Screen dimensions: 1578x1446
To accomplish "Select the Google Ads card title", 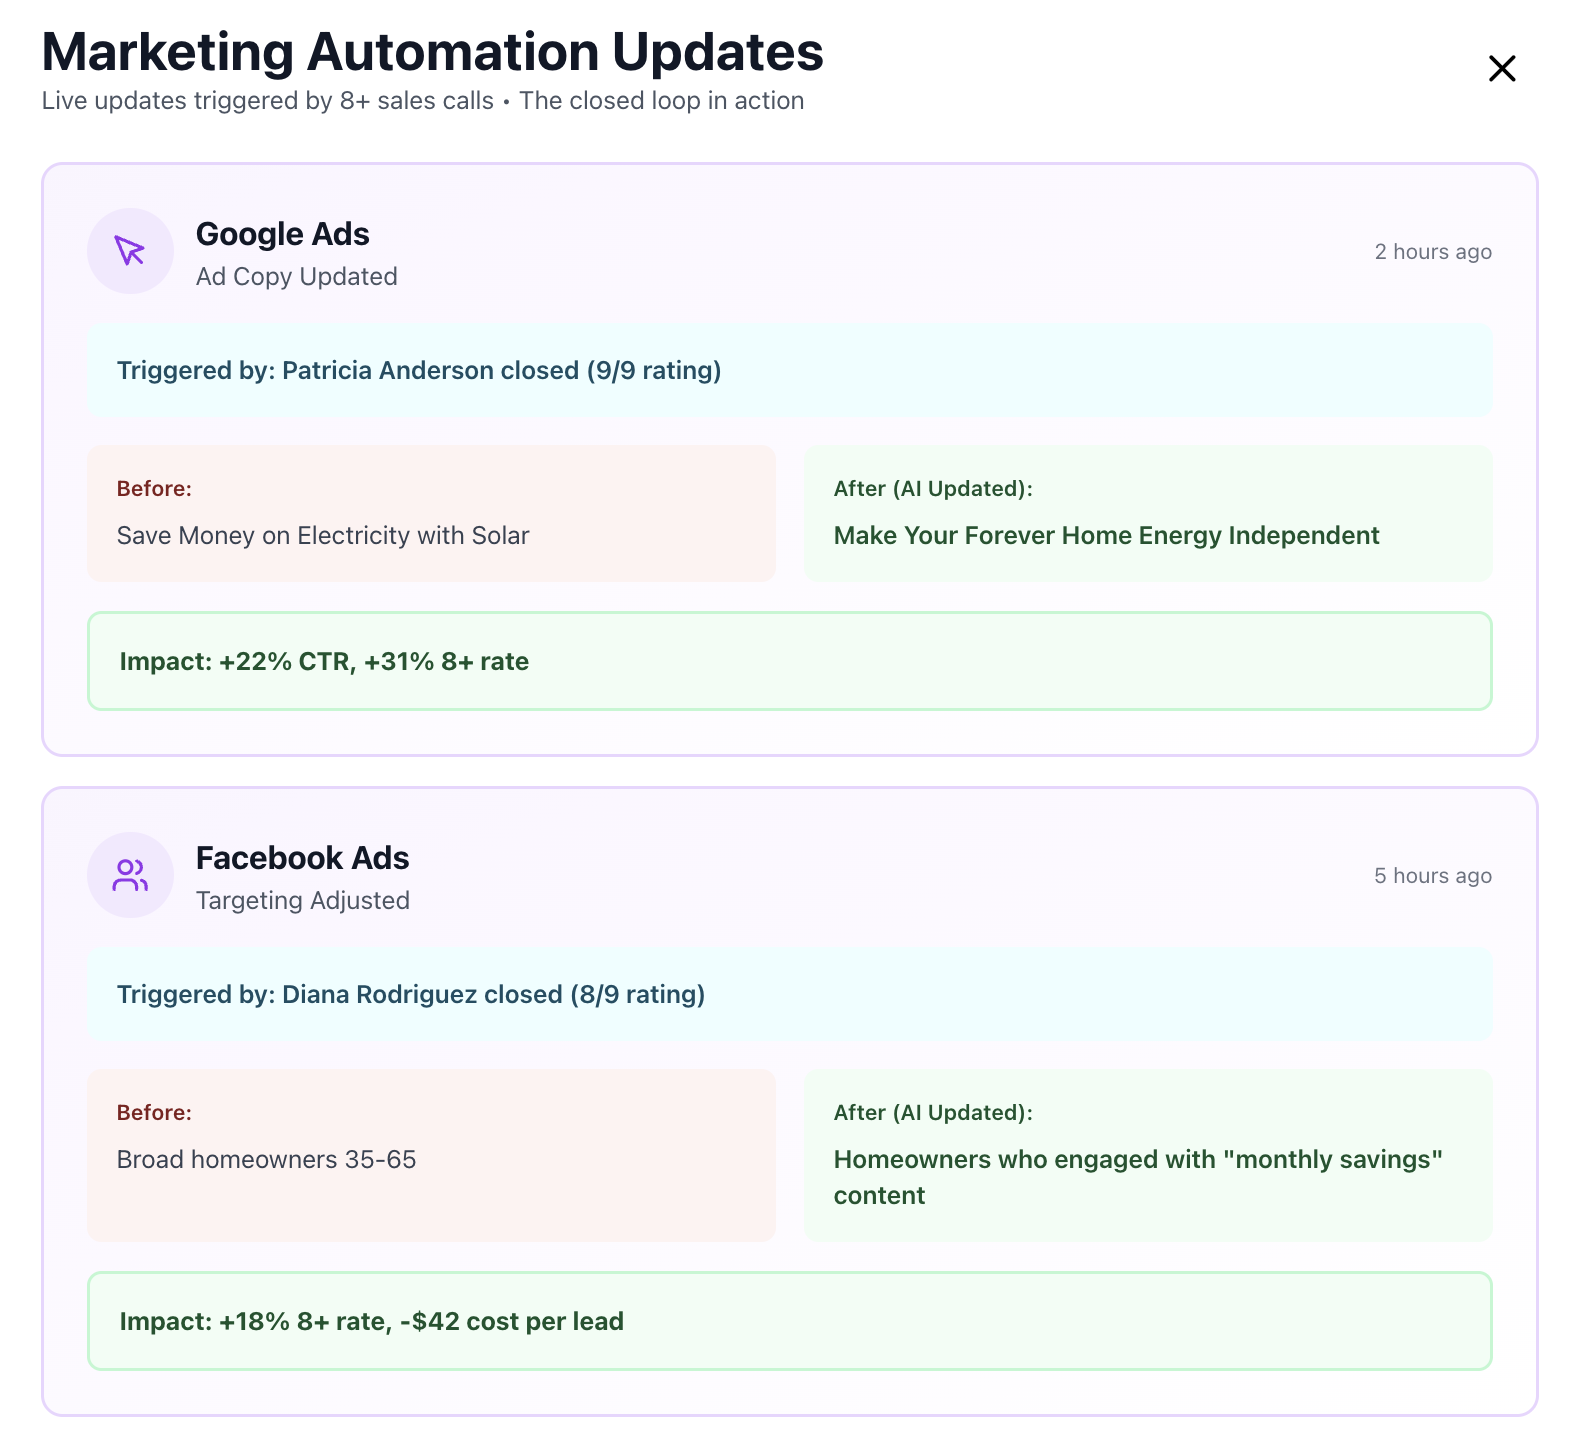I will pos(283,234).
